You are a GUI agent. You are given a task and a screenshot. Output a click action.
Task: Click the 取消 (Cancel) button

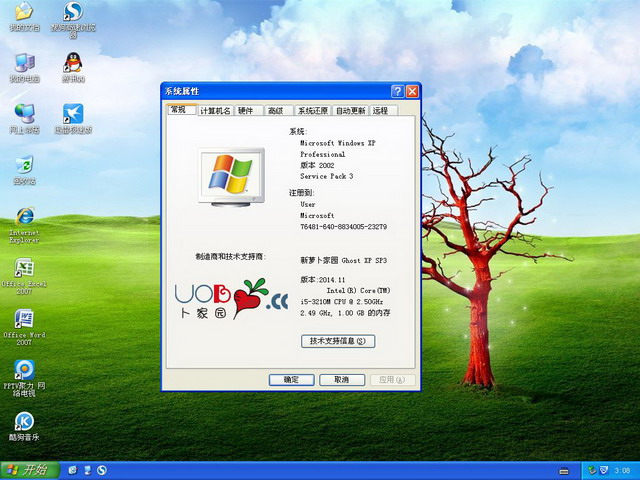pos(342,380)
